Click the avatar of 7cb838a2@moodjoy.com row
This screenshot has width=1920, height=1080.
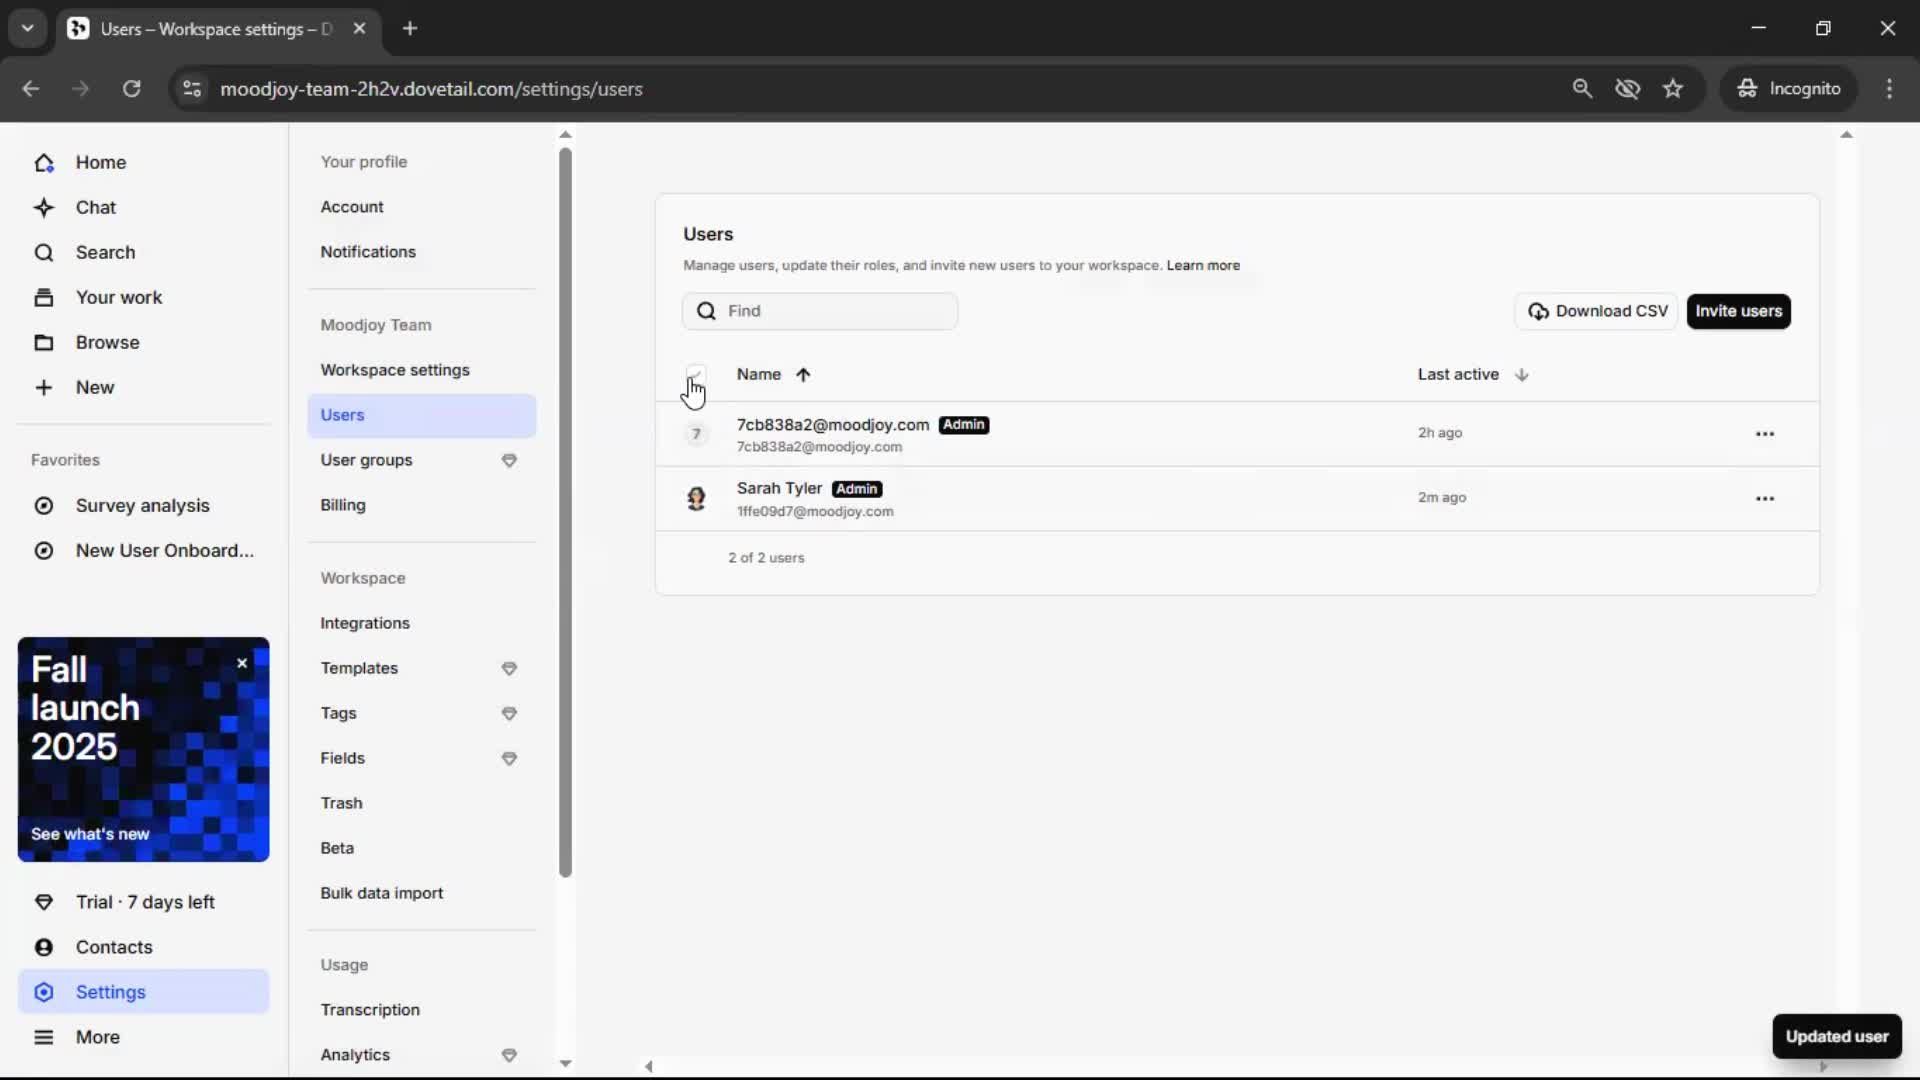pyautogui.click(x=696, y=434)
